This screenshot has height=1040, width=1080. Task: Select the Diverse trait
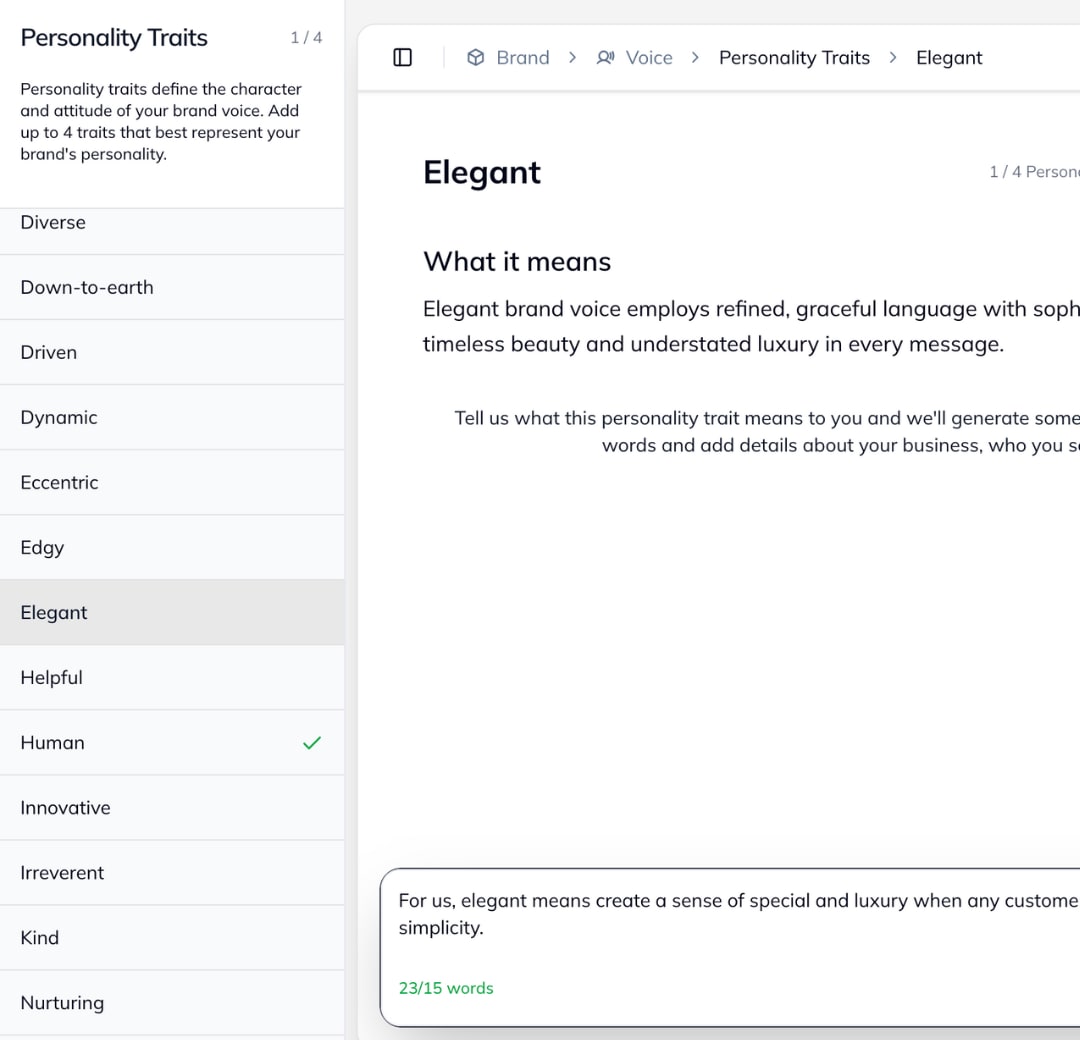(x=53, y=223)
